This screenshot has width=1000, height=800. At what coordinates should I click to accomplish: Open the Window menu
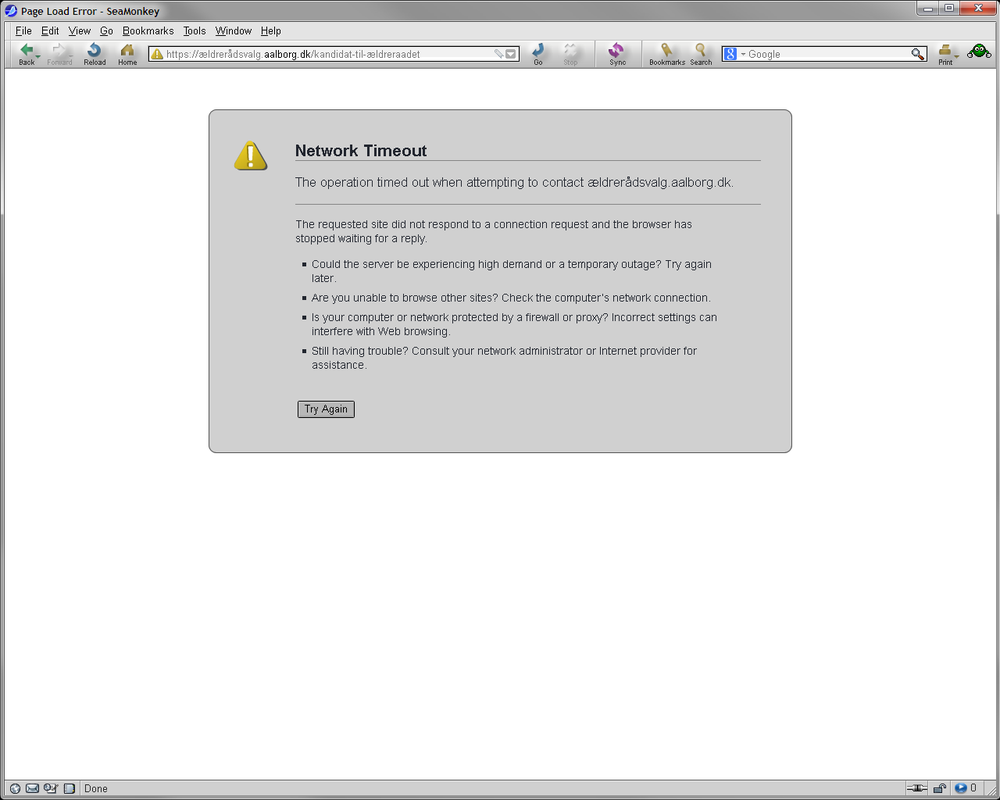(233, 31)
